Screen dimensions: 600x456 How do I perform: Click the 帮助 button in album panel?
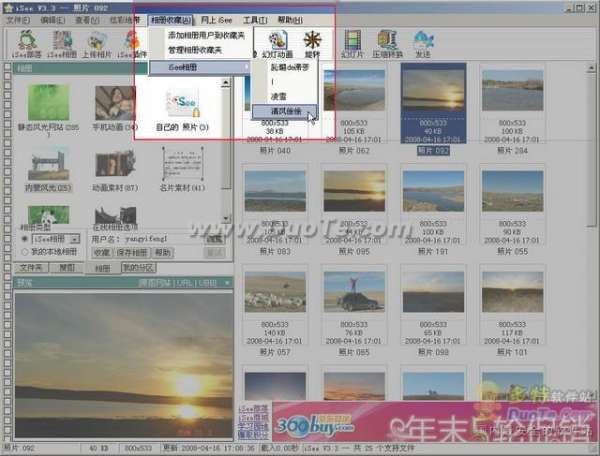point(163,252)
